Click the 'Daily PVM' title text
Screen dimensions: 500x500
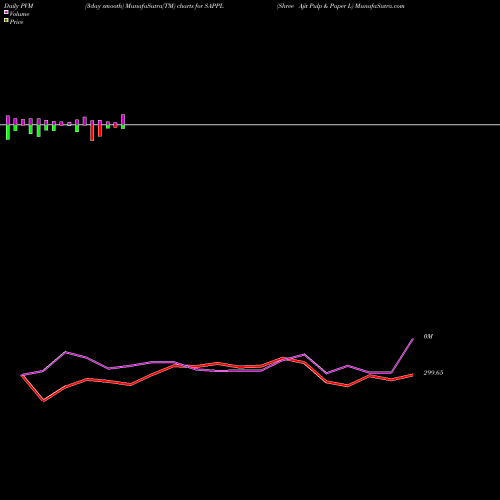click(19, 6)
